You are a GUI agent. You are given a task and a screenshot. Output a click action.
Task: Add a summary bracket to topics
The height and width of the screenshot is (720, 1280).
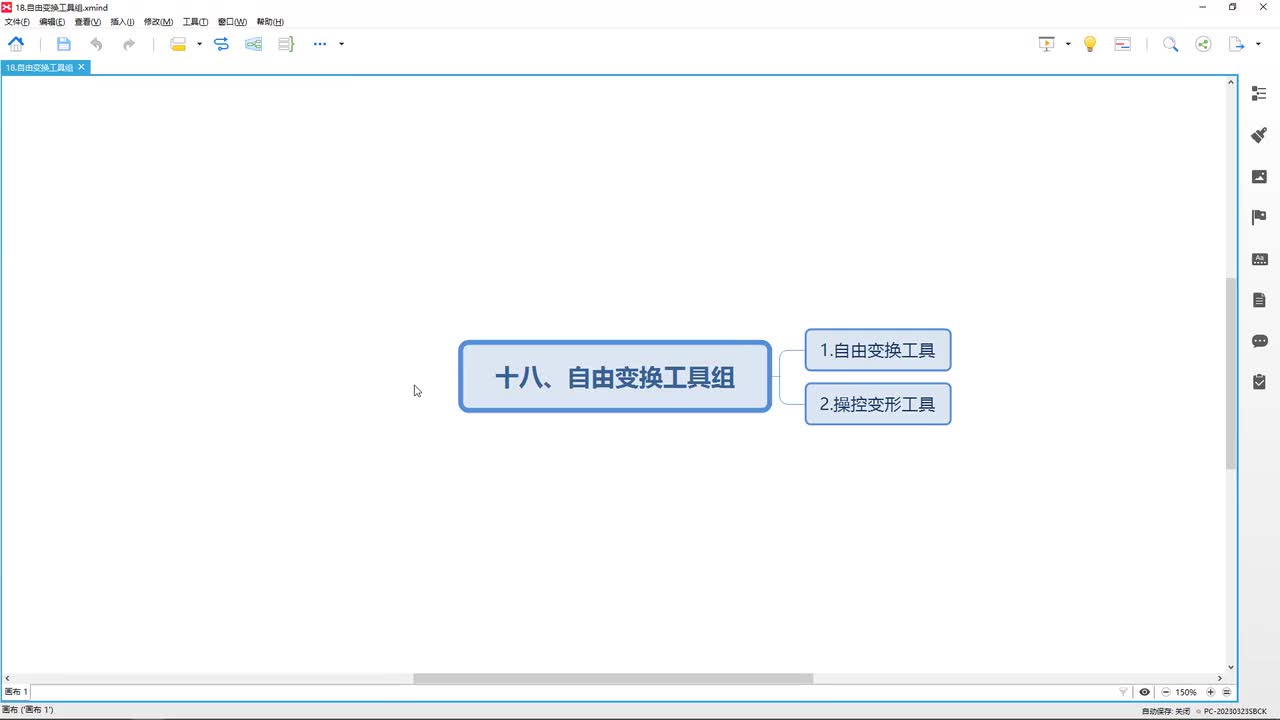coord(286,44)
